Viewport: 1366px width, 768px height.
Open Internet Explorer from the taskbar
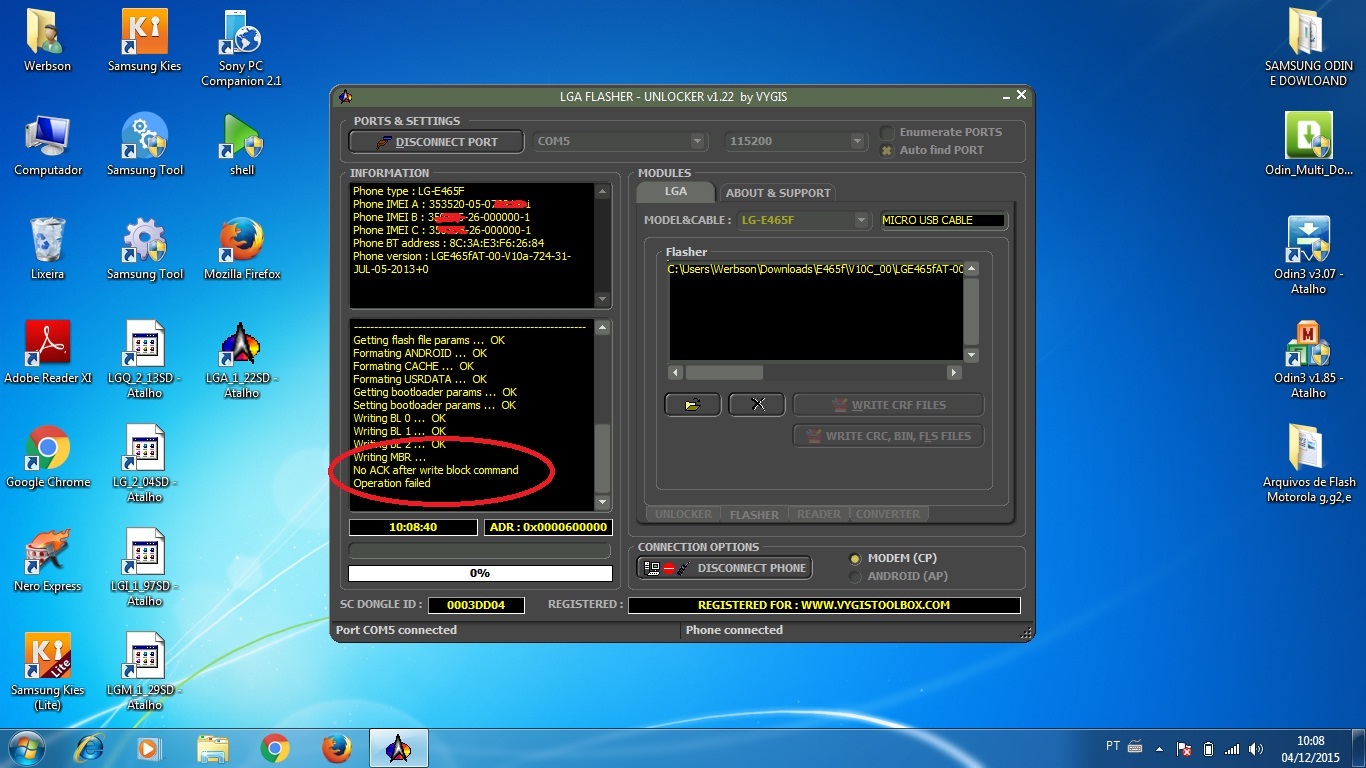[89, 748]
